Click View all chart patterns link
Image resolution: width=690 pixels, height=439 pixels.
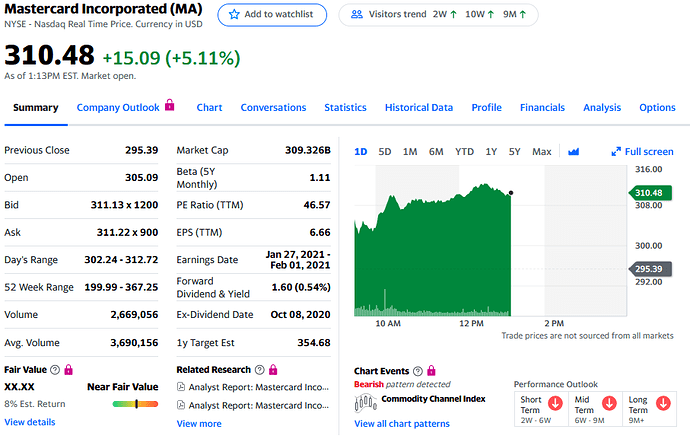(402, 424)
